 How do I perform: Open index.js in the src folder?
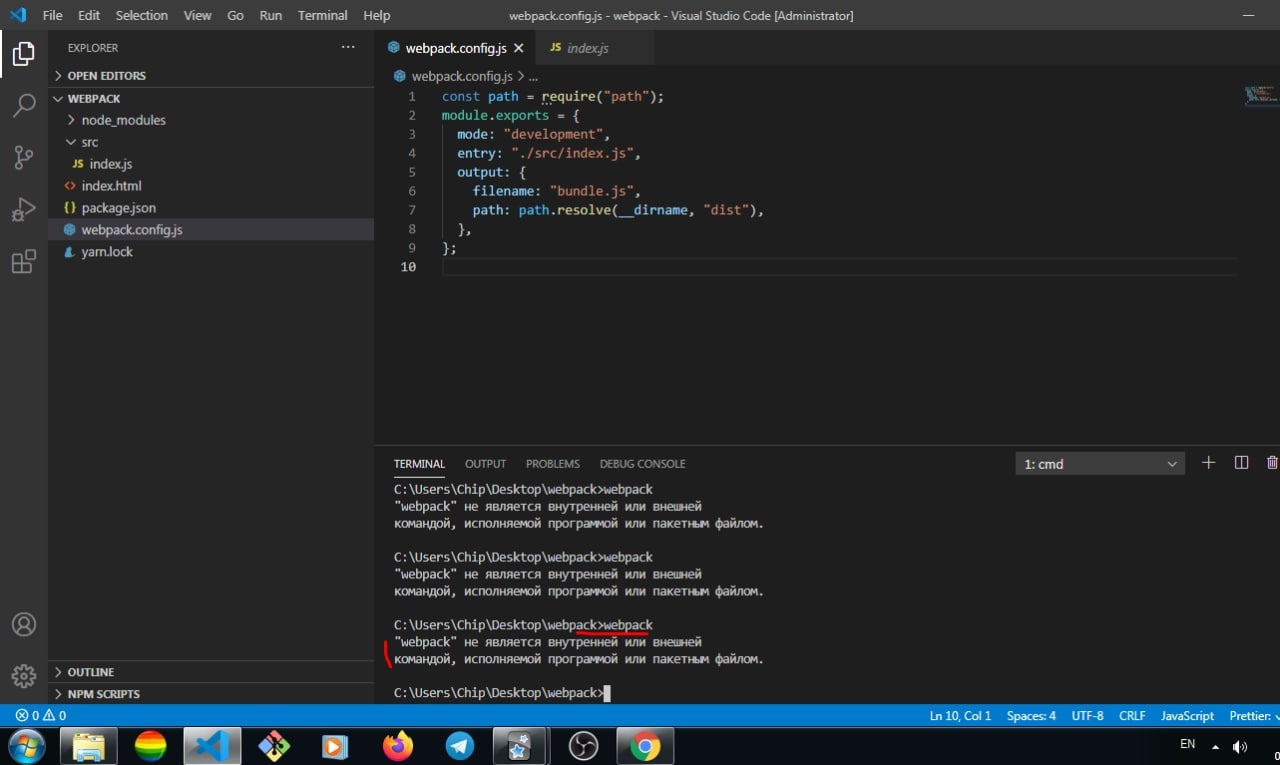pyautogui.click(x=211, y=164)
